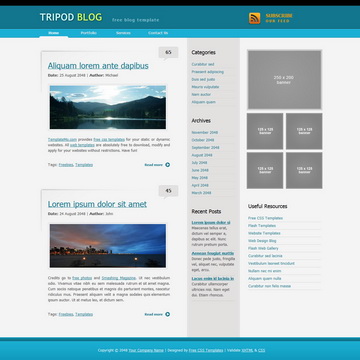Open the Portfolio menu item
The height and width of the screenshot is (360, 360).
point(89,33)
